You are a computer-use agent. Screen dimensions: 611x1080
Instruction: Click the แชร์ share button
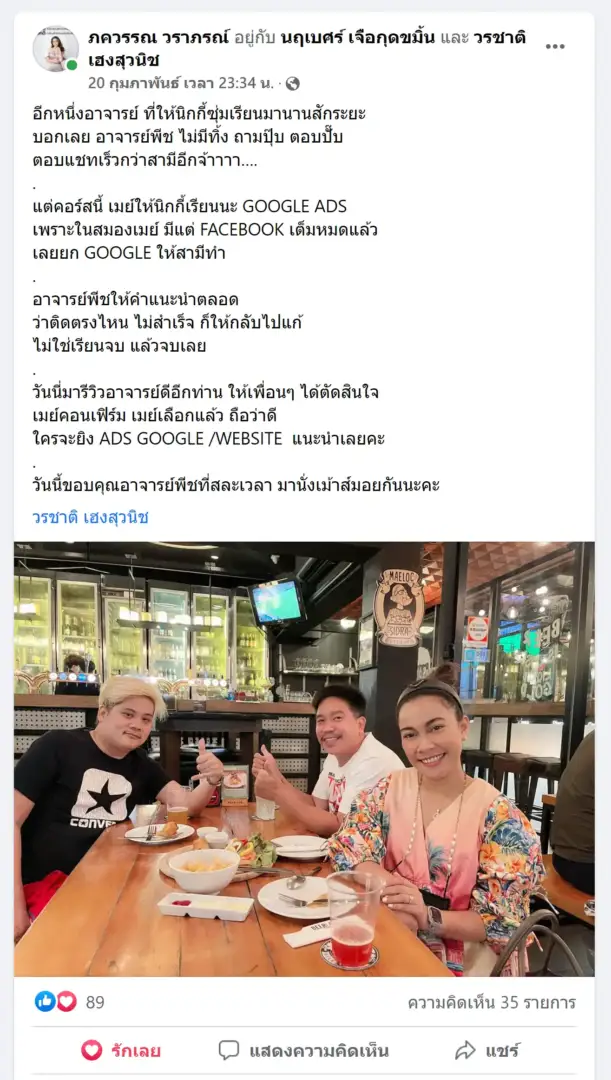tap(487, 1050)
